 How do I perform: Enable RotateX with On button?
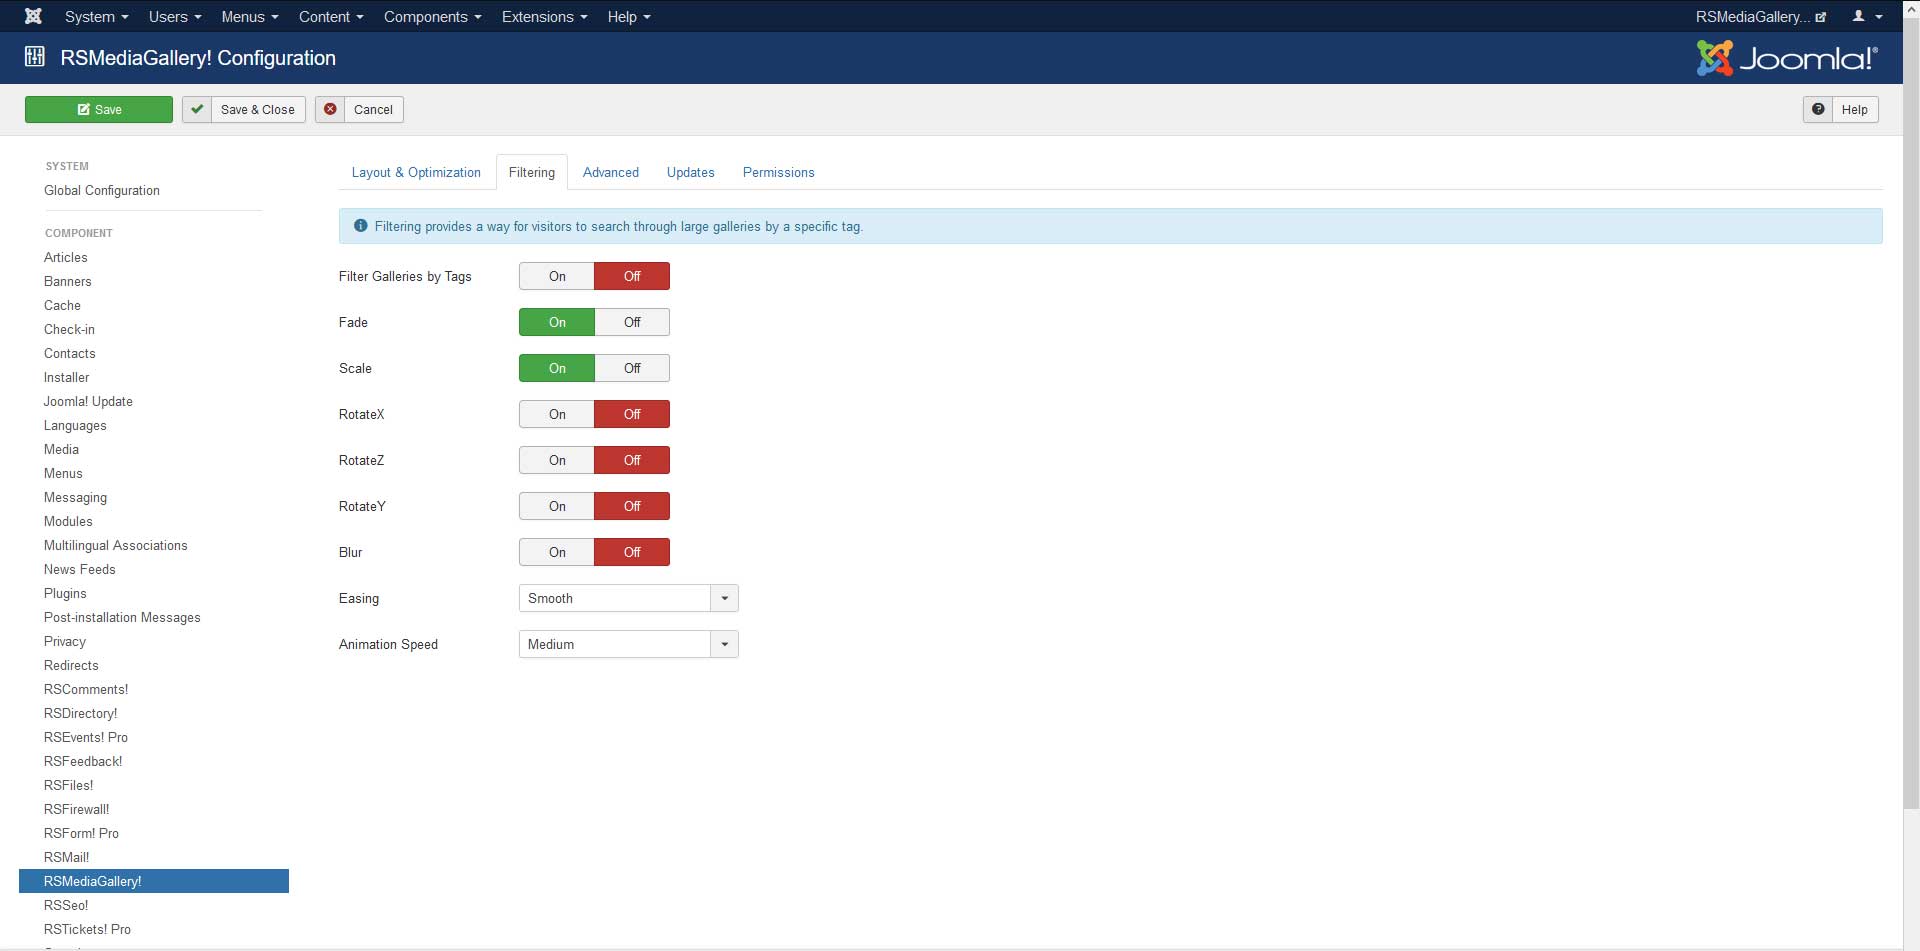tap(557, 414)
